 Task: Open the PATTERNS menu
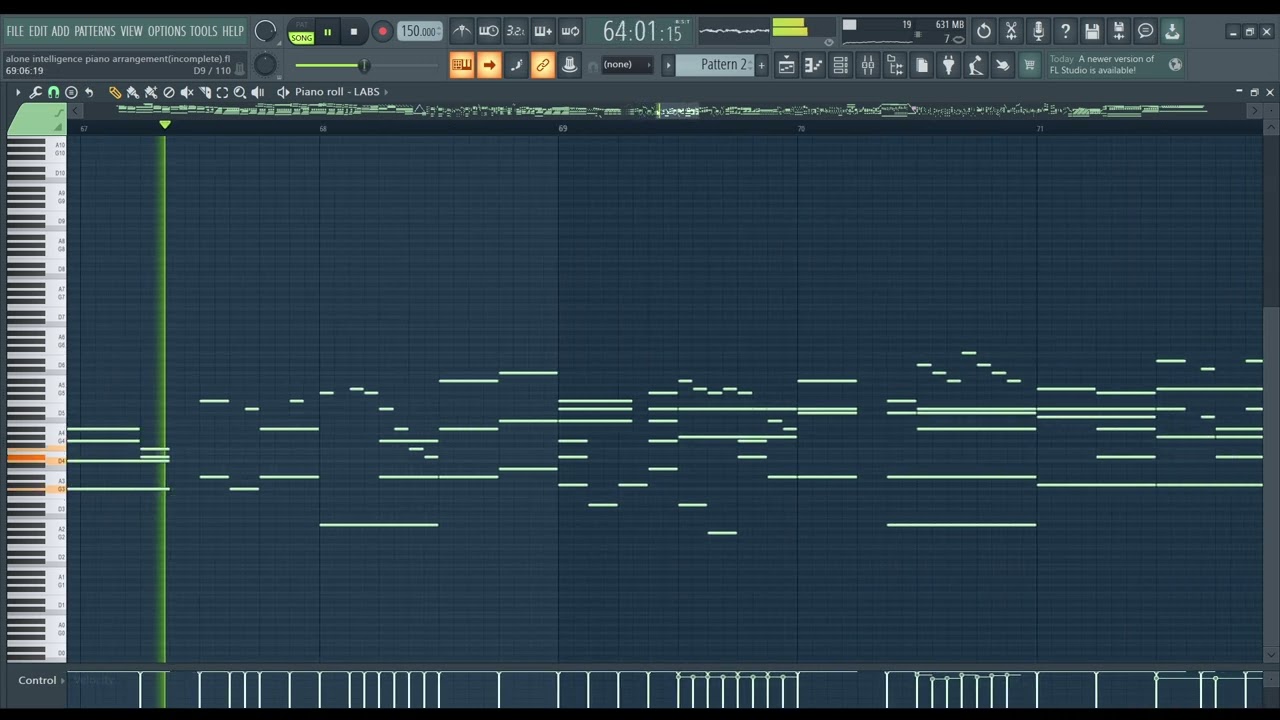coord(95,31)
